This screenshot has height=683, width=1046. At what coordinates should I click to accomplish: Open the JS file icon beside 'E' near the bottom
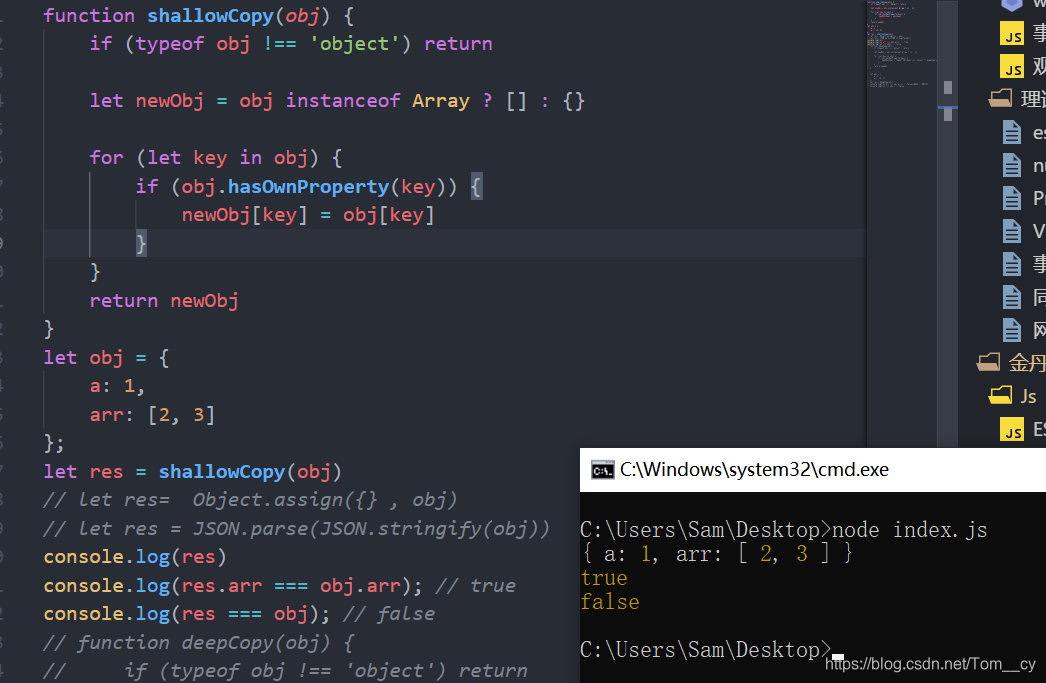coord(1011,430)
